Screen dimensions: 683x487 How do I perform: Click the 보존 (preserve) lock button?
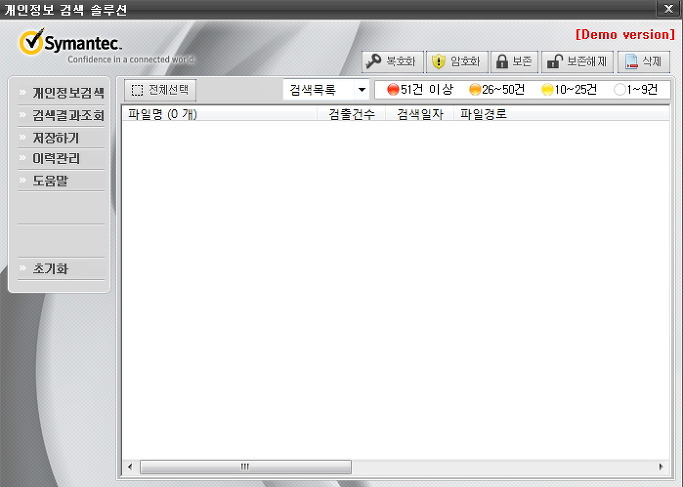tap(514, 61)
